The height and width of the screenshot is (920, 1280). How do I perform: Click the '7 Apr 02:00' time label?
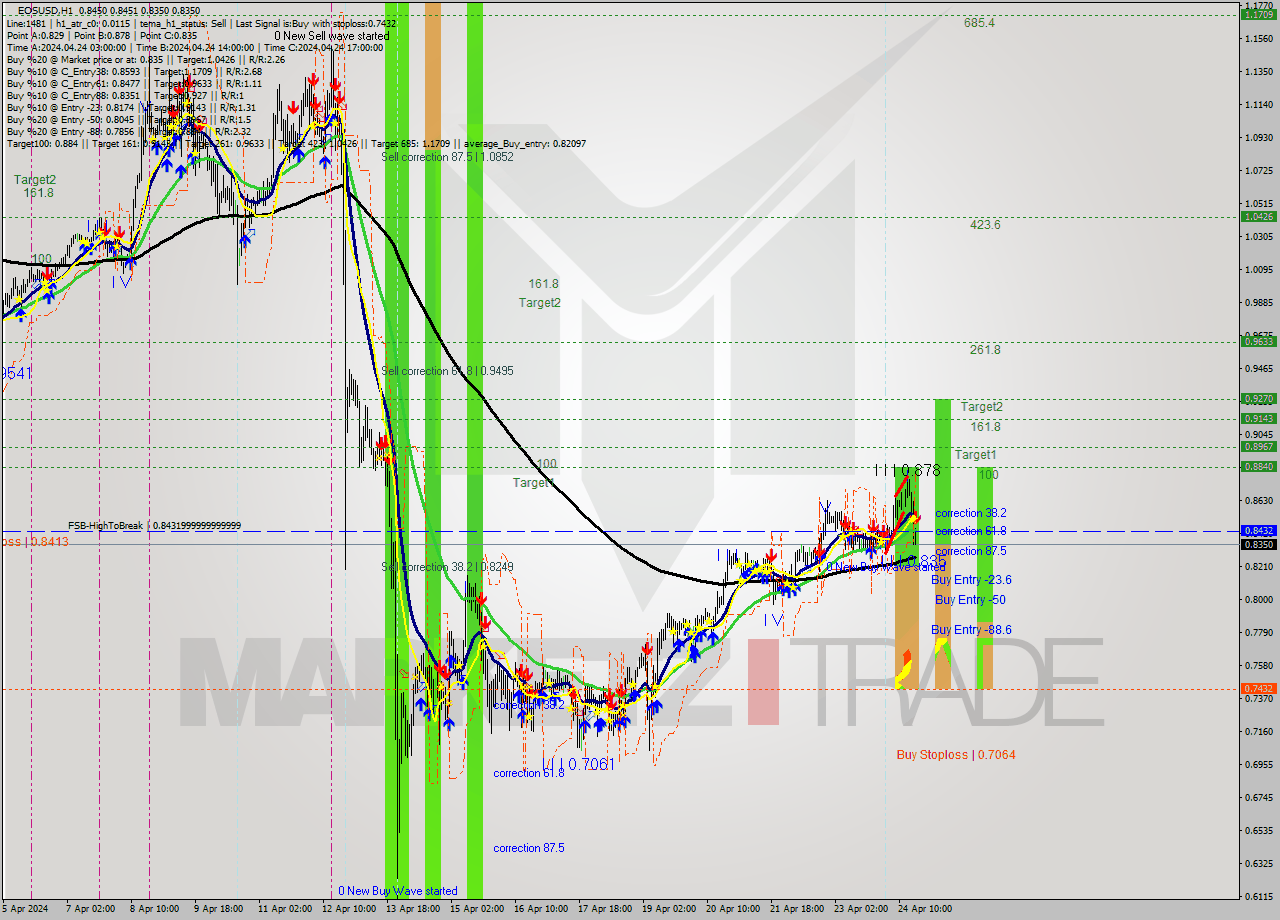90,909
